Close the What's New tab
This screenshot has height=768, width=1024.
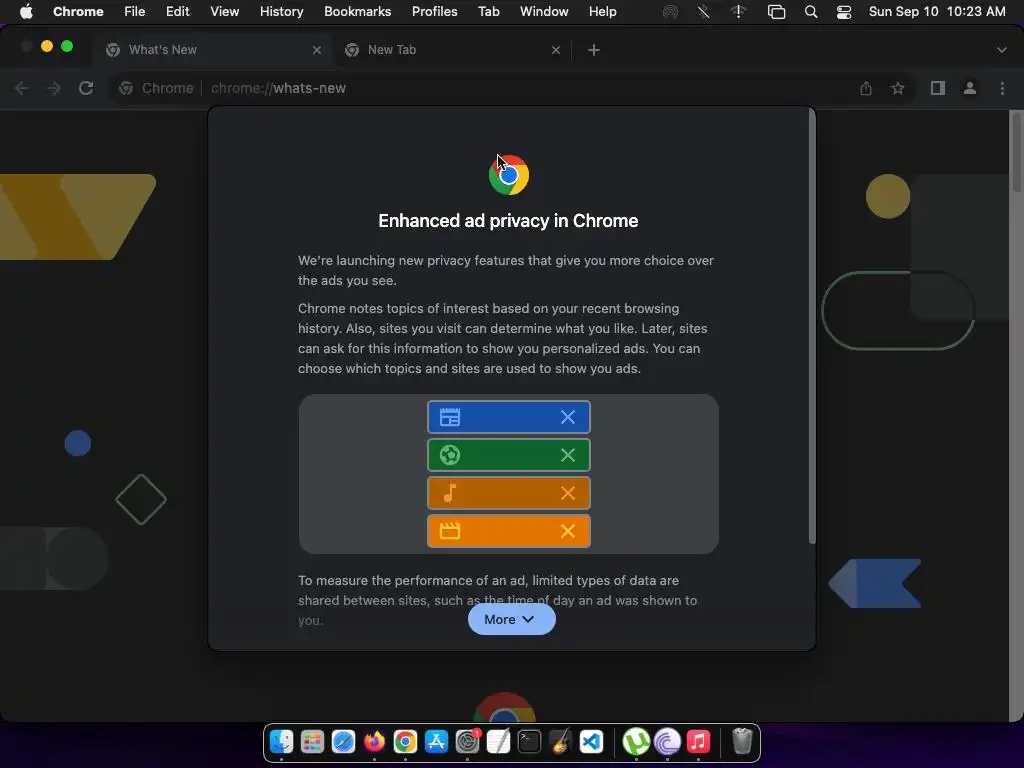coord(317,50)
